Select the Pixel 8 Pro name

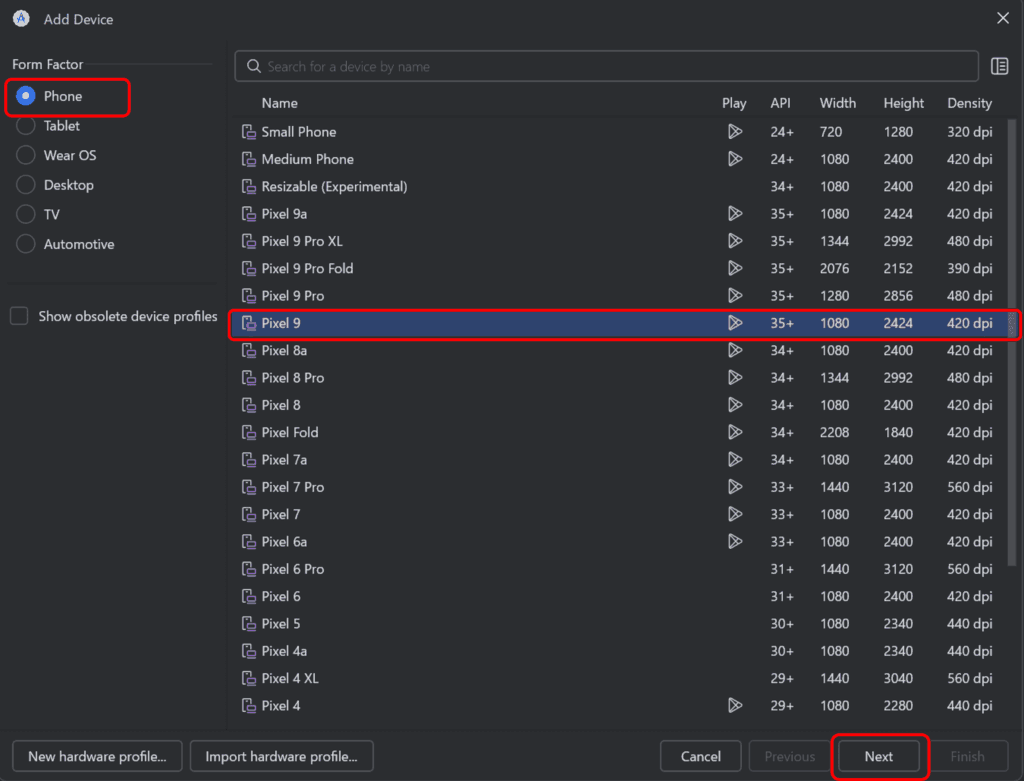click(293, 378)
